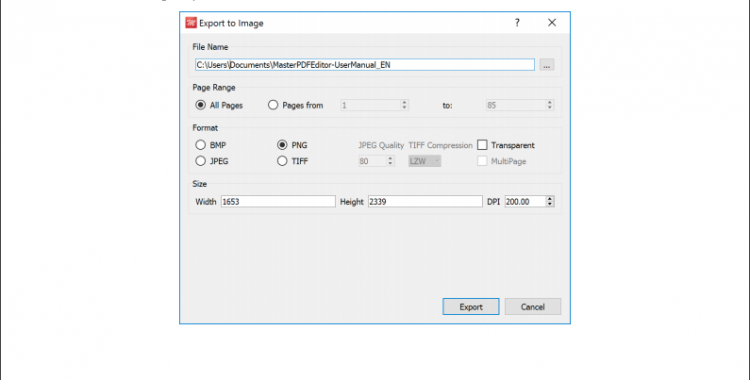The image size is (750, 380).
Task: Increase DPI with the up arrow
Action: [x=550, y=199]
